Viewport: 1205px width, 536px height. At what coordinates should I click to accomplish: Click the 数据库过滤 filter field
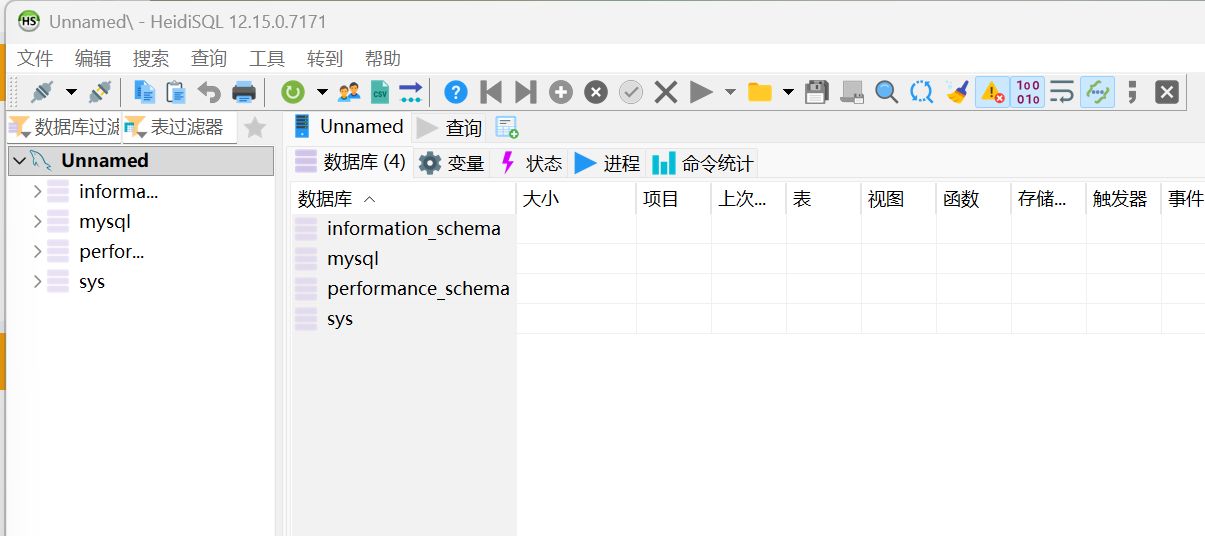(64, 127)
